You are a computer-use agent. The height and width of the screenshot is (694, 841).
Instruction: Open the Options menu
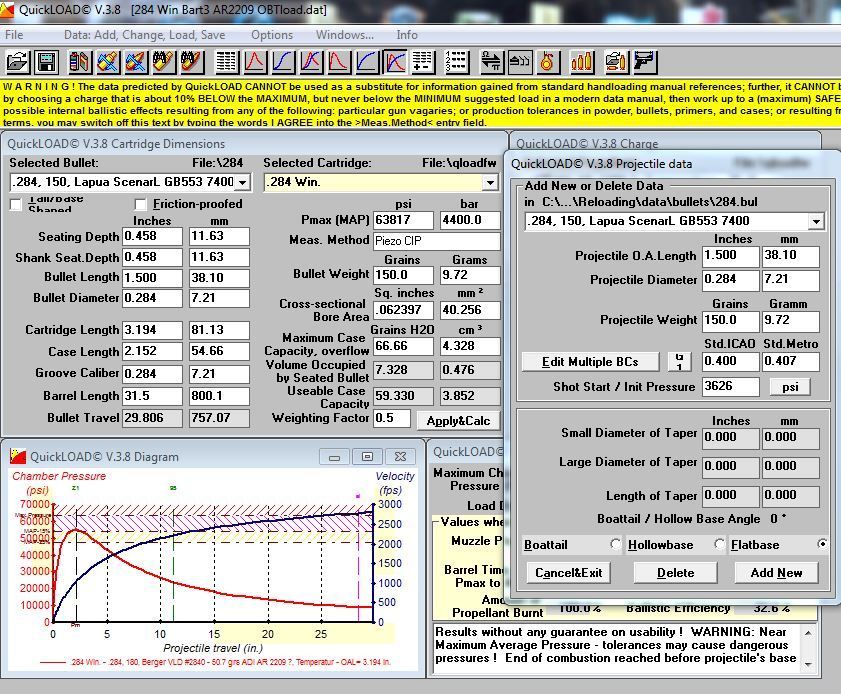pyautogui.click(x=272, y=35)
